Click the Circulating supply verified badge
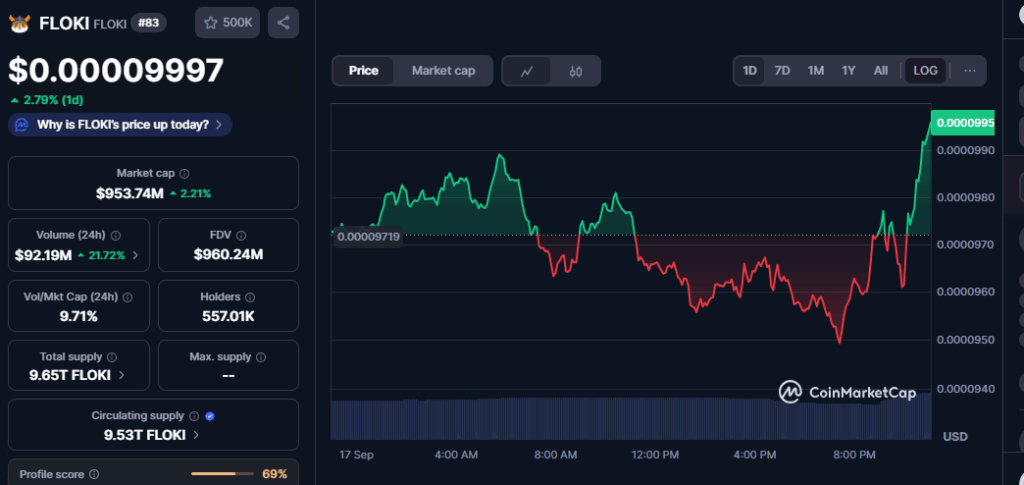Viewport: 1024px width, 485px height. click(x=209, y=416)
